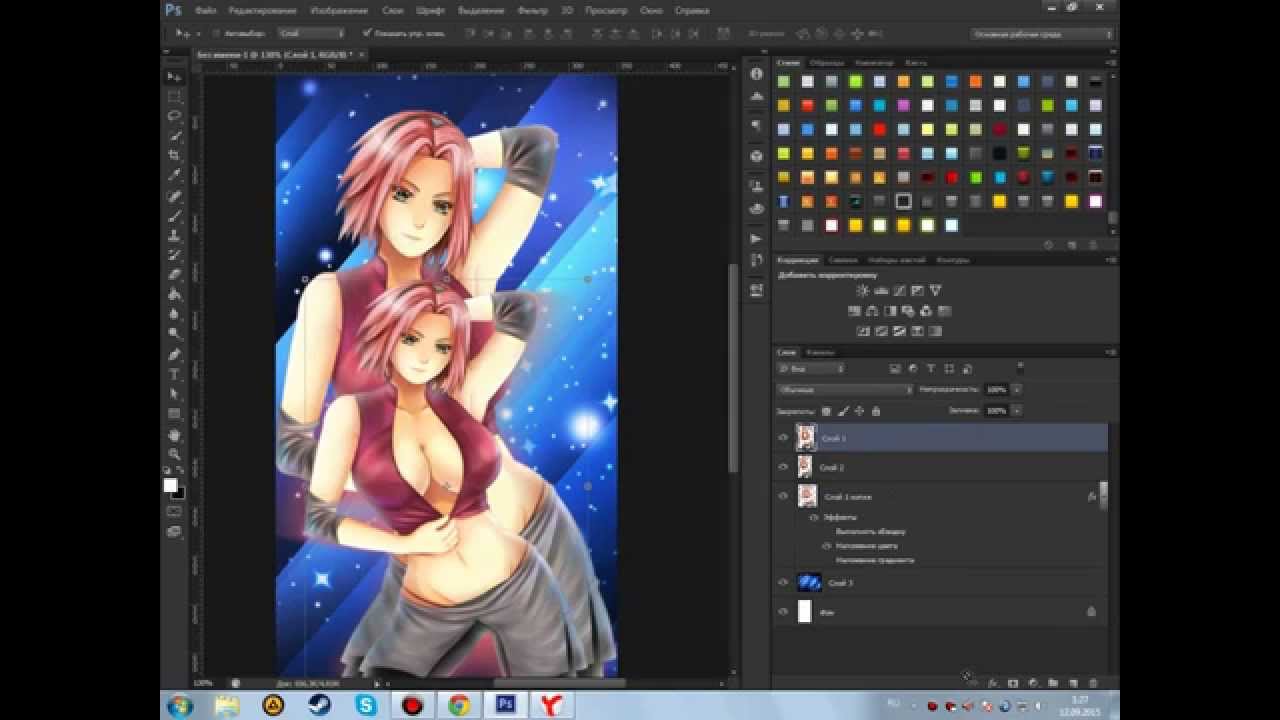Add a layer style via the fx icon
This screenshot has width=1280, height=720.
click(993, 683)
